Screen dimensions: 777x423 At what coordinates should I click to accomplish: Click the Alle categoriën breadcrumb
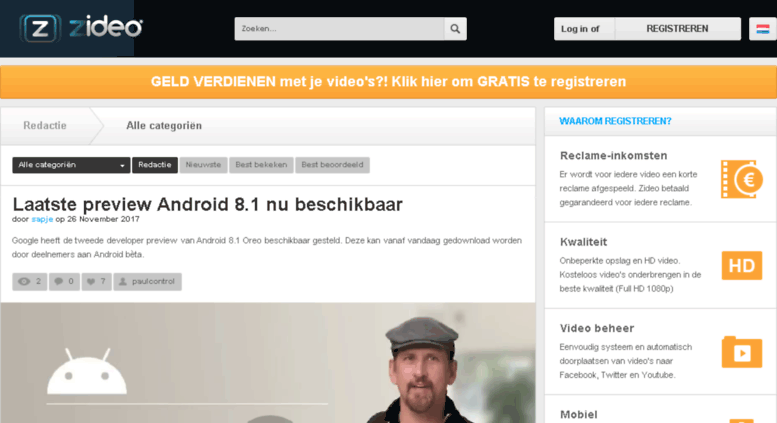(164, 126)
